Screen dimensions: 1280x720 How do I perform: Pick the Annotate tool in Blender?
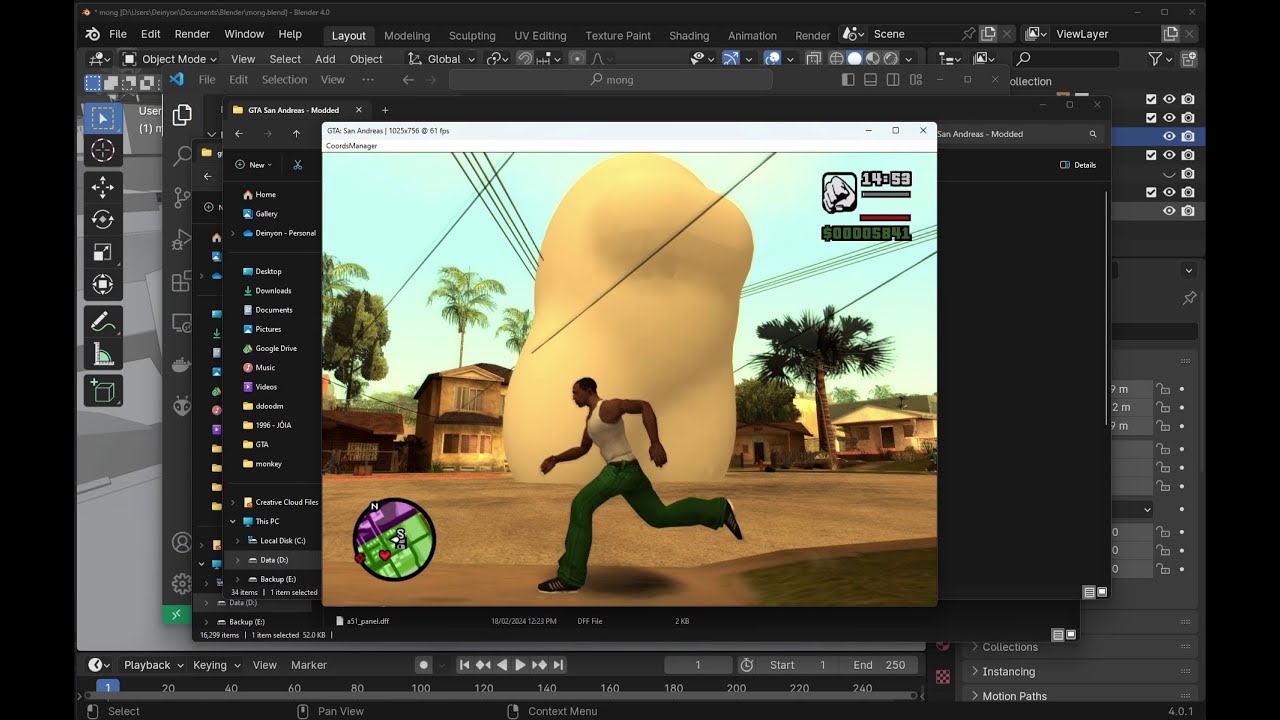[102, 321]
